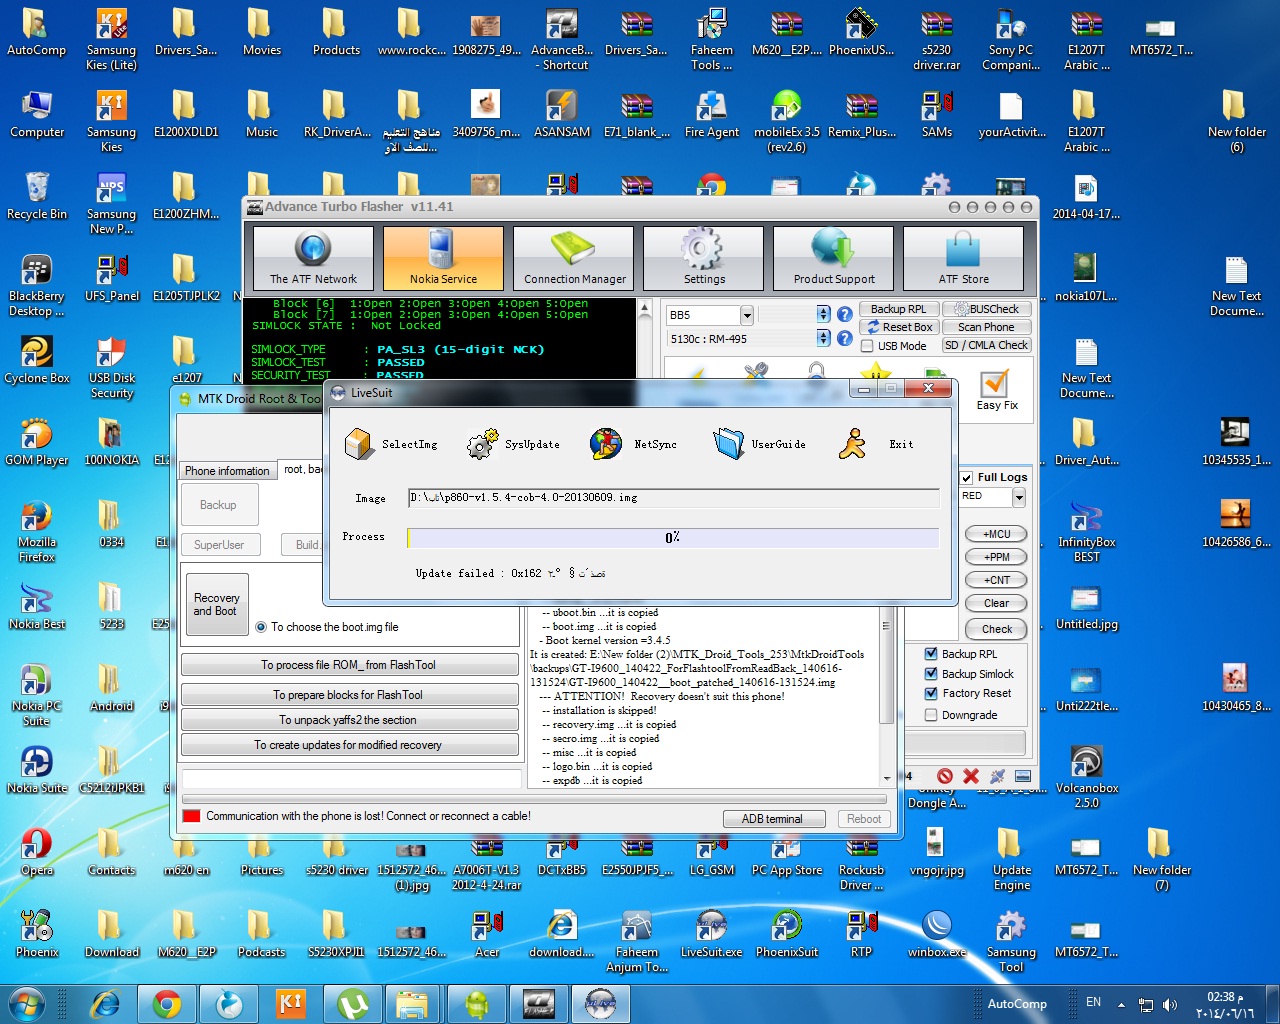Open Connection Manager in Advance Turbo Flasher
This screenshot has width=1280, height=1024.
pyautogui.click(x=573, y=258)
